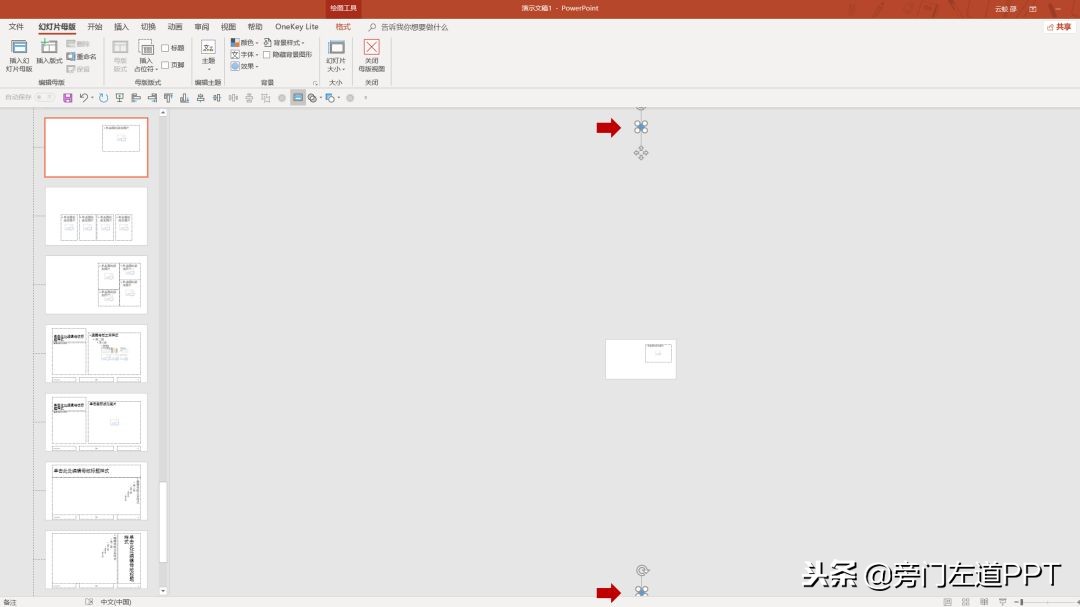The image size is (1080, 607).
Task: Click the Align Bottom icon
Action: point(185,98)
